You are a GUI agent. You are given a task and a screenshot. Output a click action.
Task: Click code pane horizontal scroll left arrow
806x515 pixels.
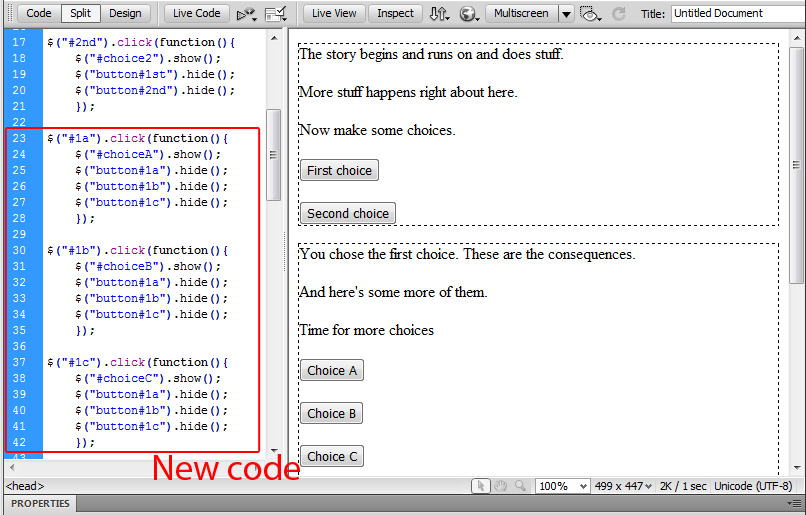(x=11, y=467)
